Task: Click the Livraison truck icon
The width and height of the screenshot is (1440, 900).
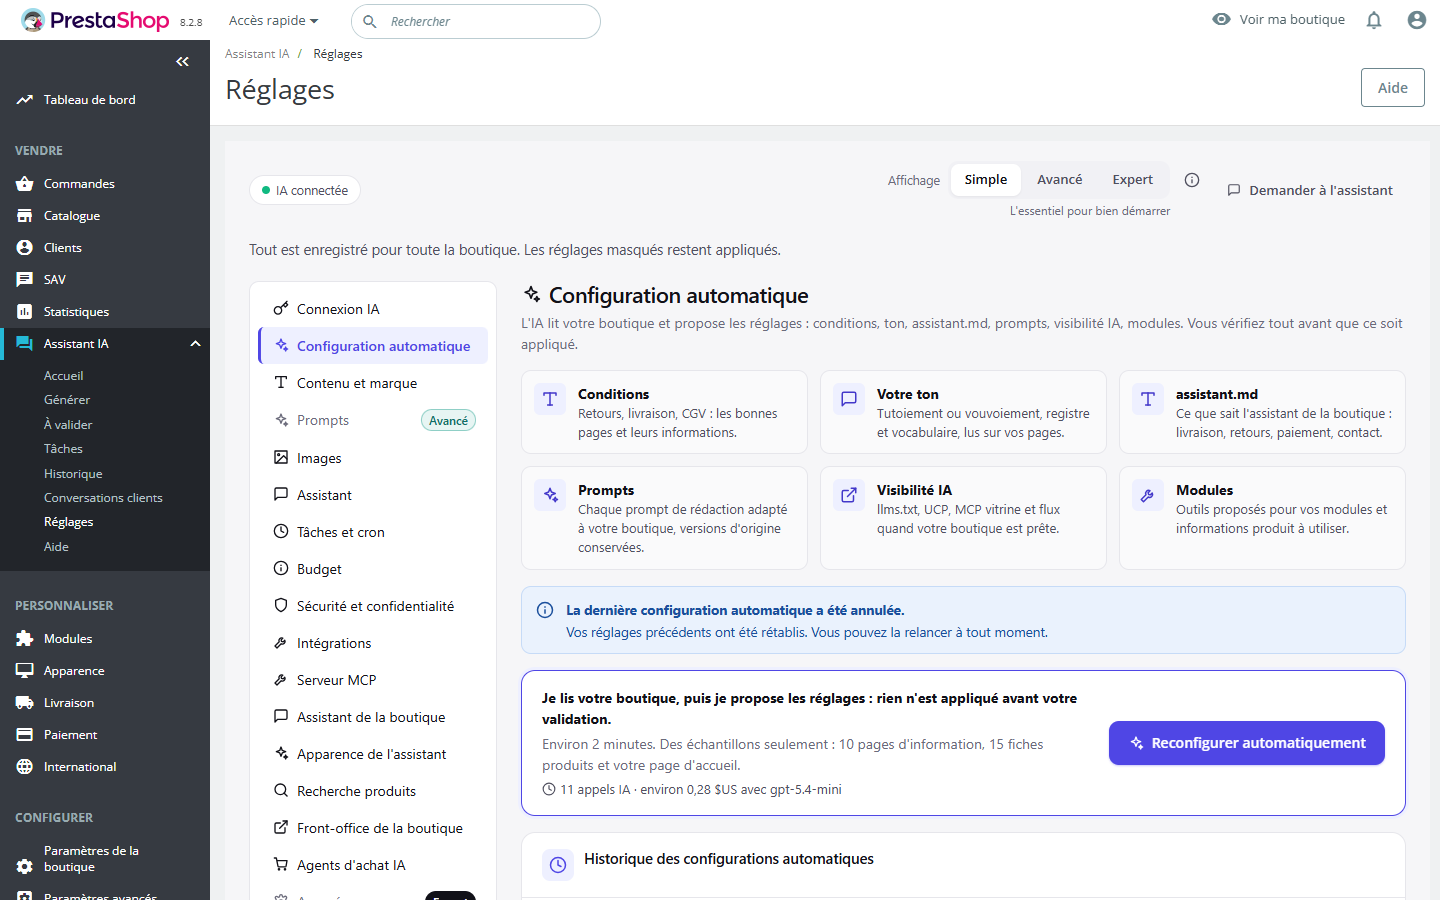Action: (25, 703)
